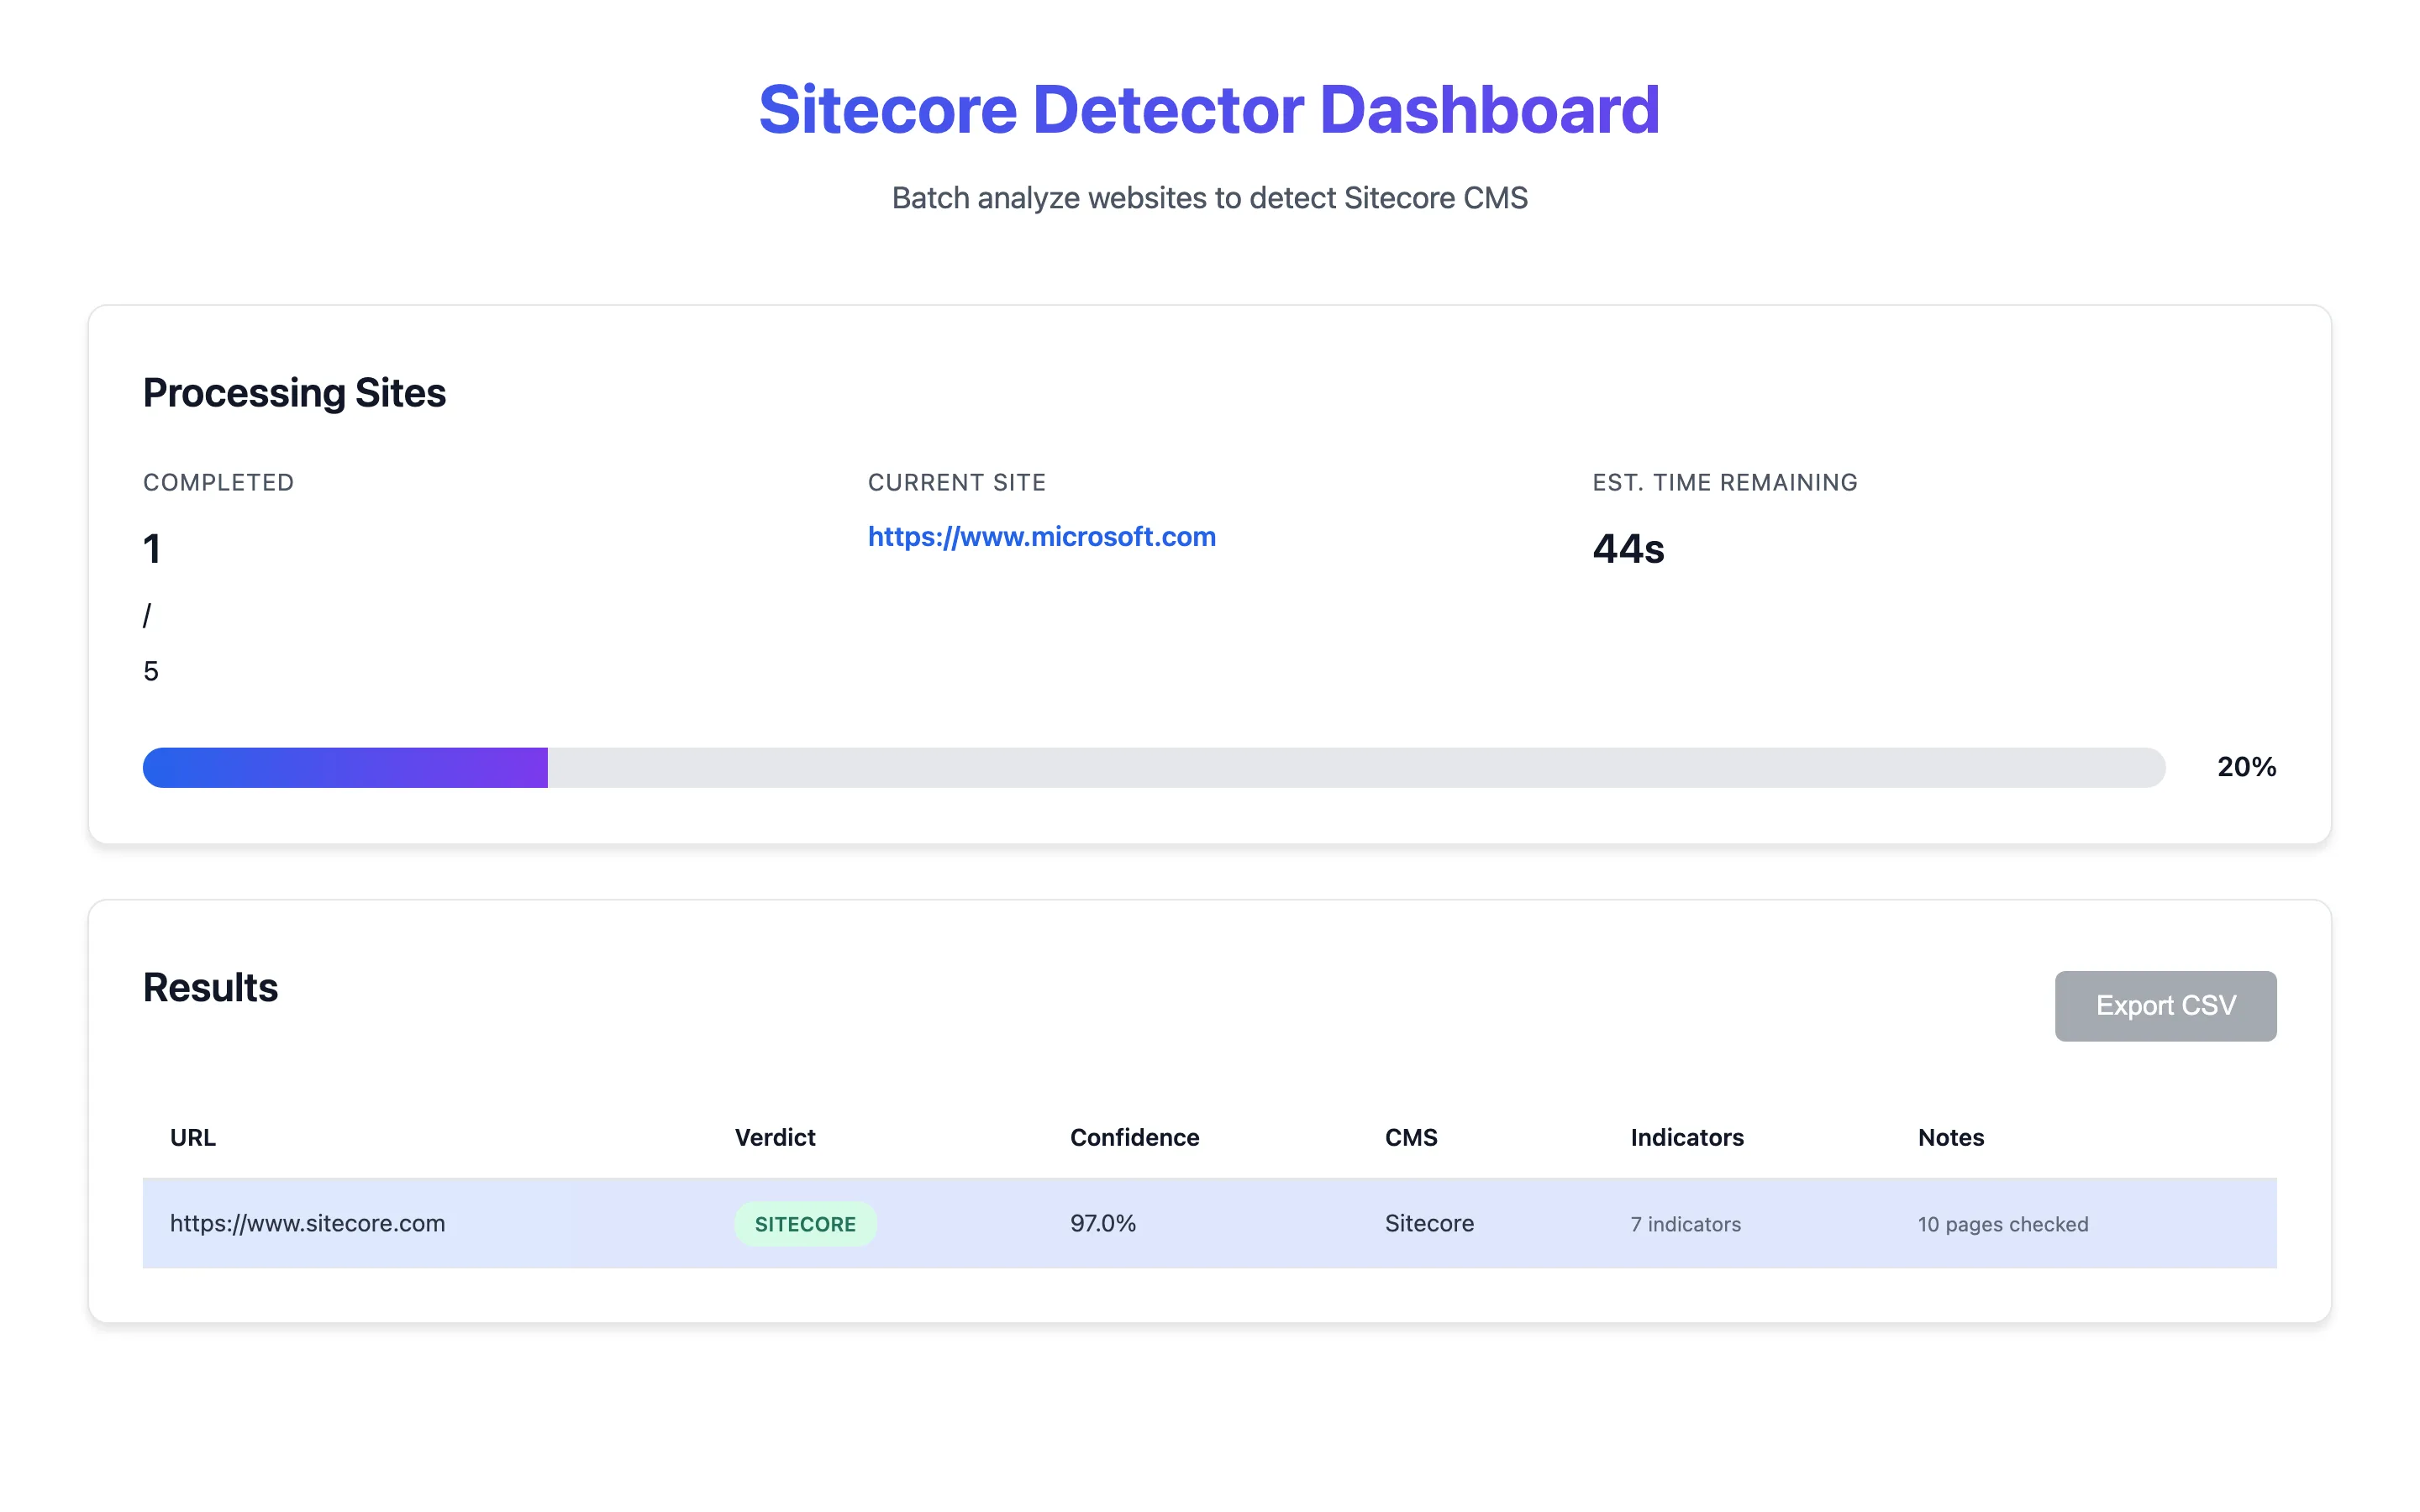2420x1512 pixels.
Task: Click the Processing Sites heading
Action: point(294,393)
